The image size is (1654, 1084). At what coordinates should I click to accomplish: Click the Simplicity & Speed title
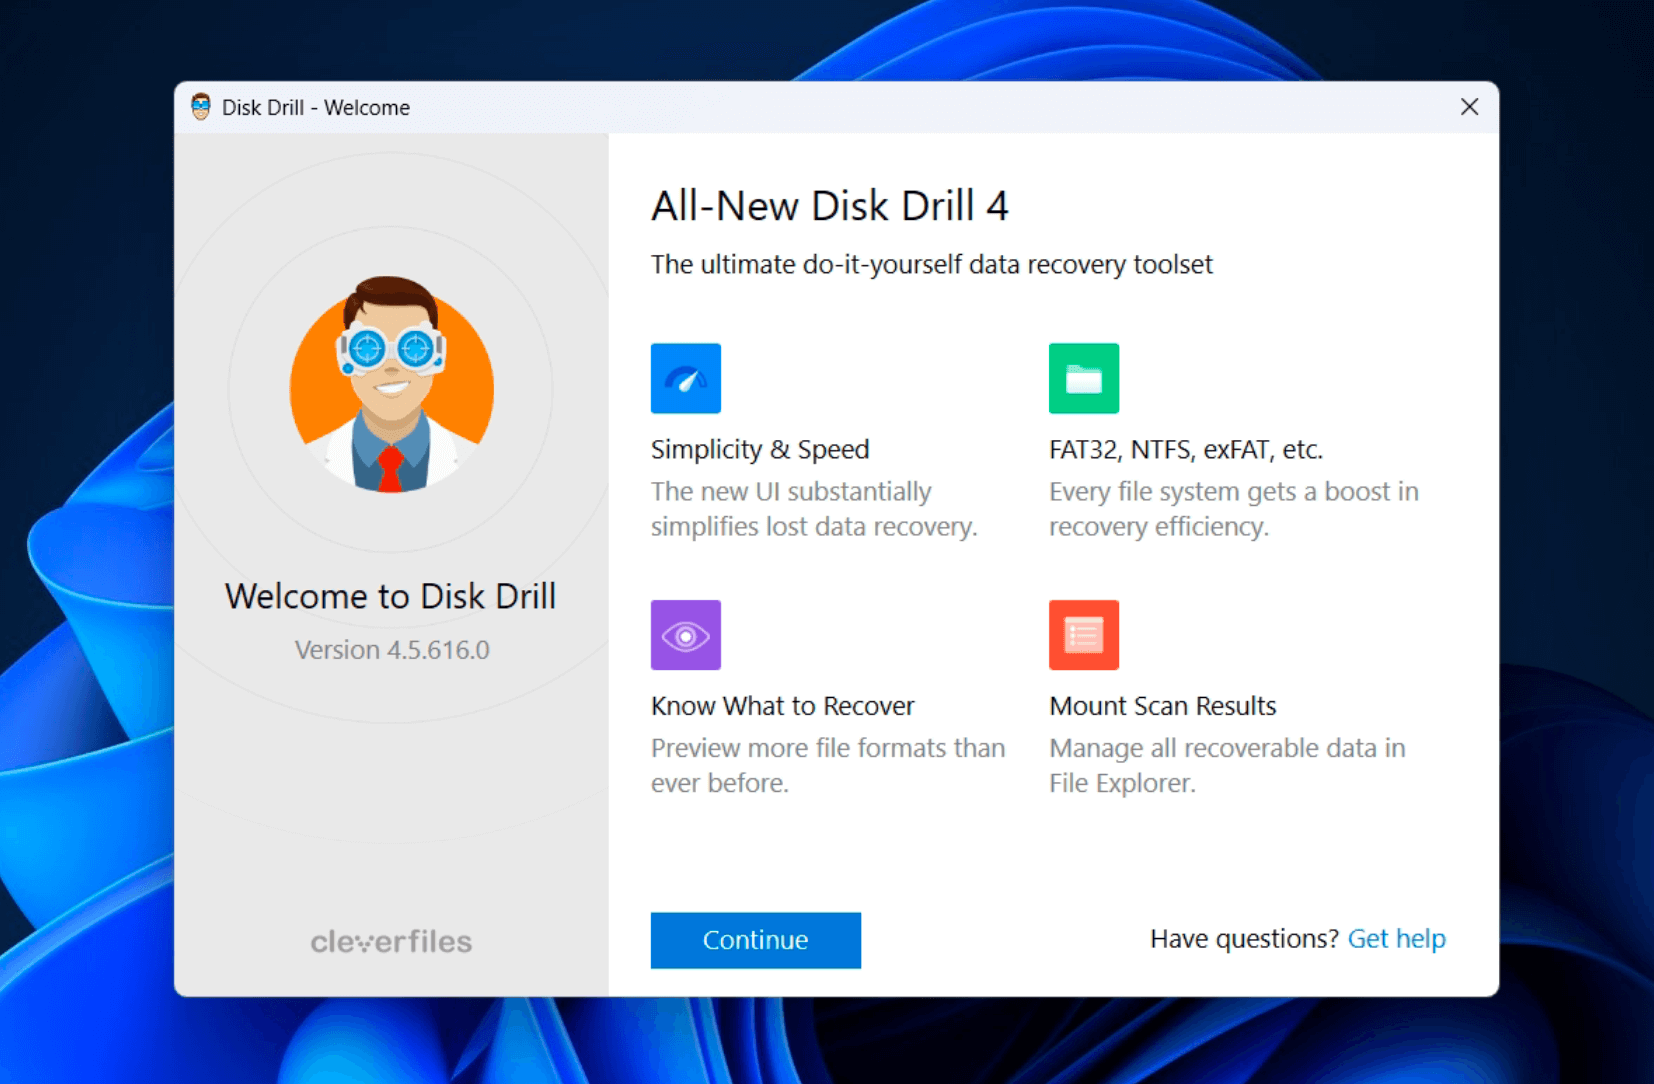pos(760,450)
